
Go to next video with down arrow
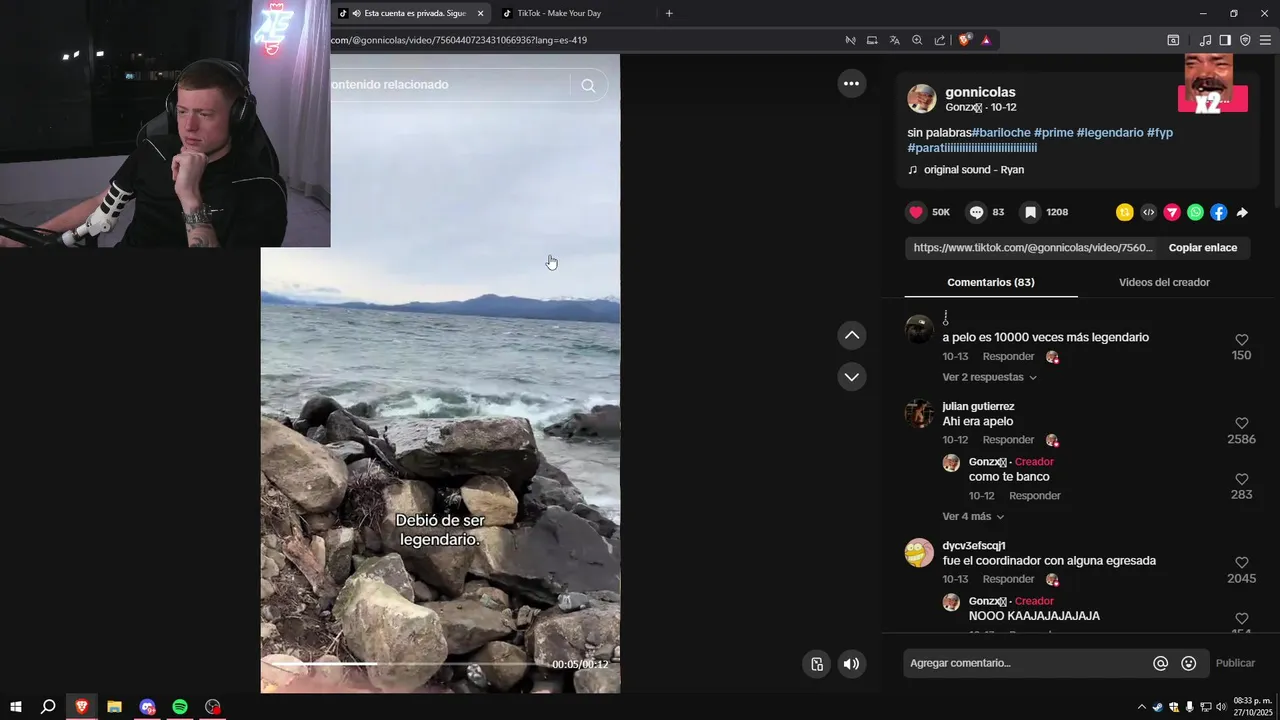click(x=852, y=377)
